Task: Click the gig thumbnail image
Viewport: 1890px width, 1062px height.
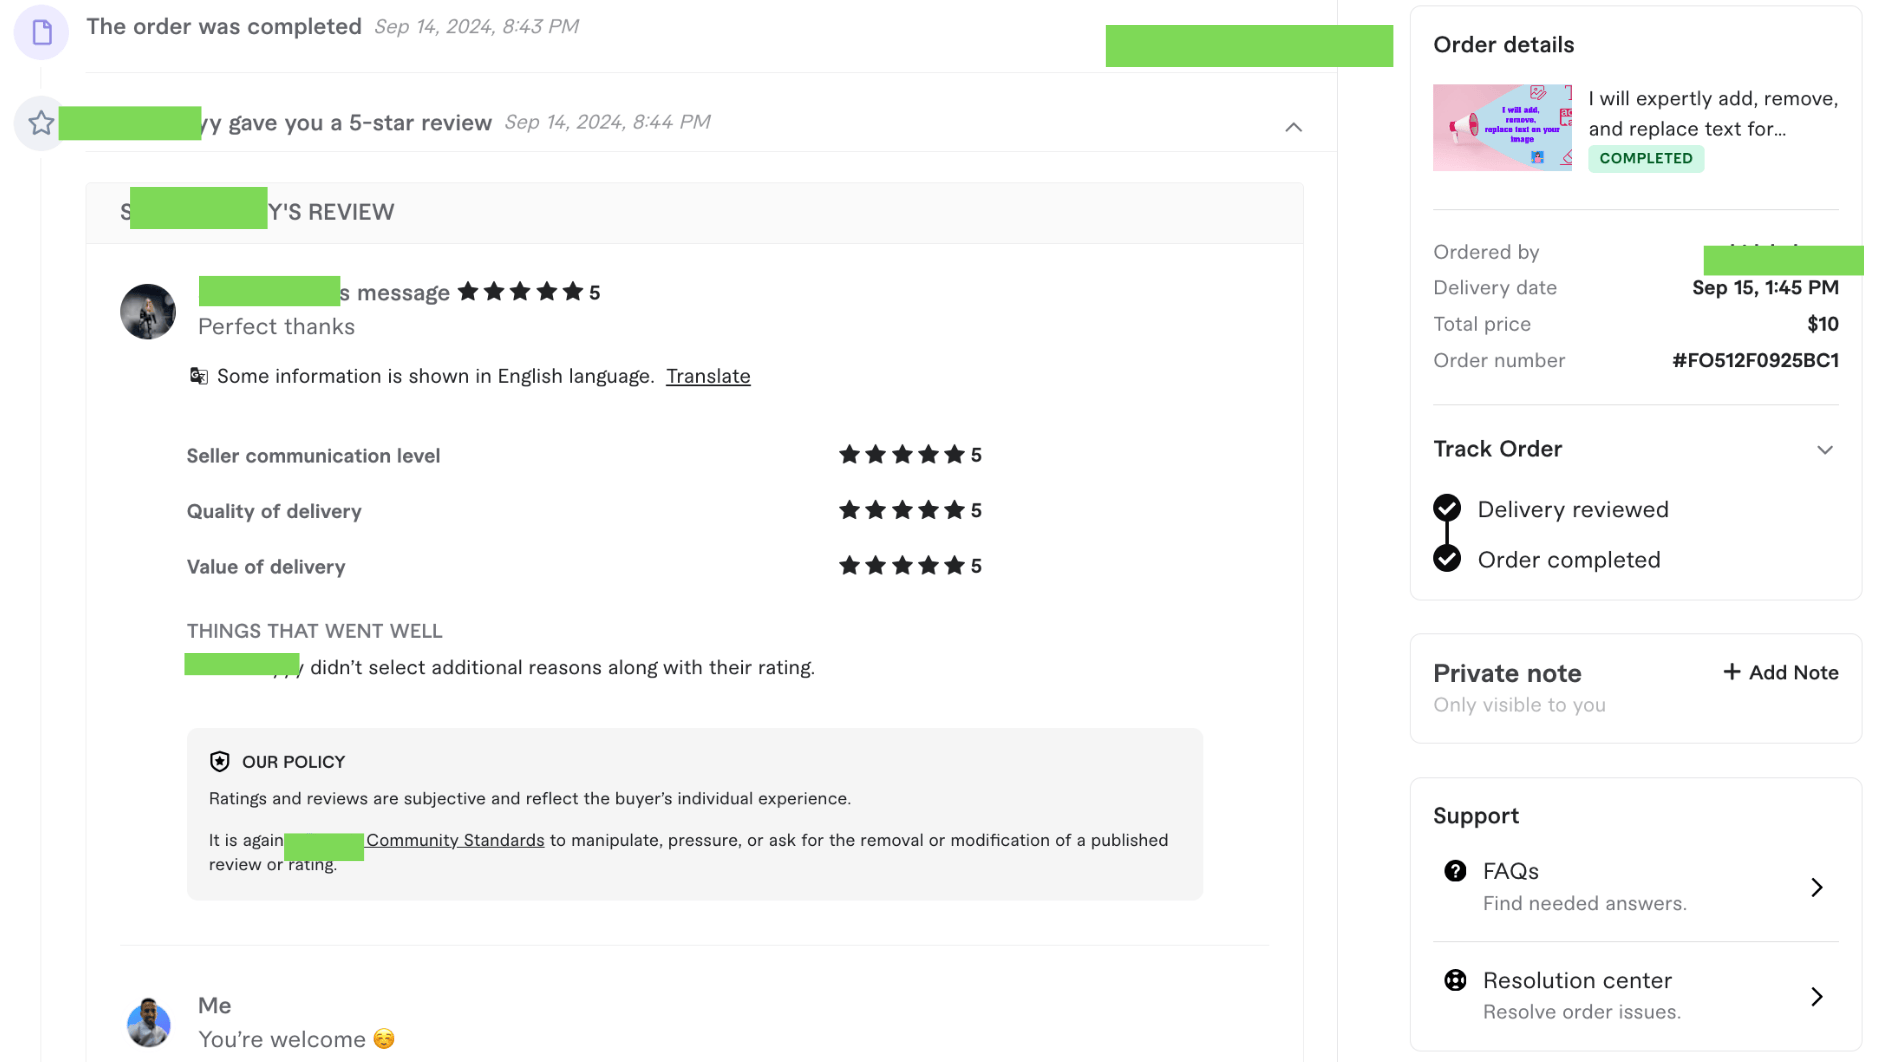Action: point(1501,127)
